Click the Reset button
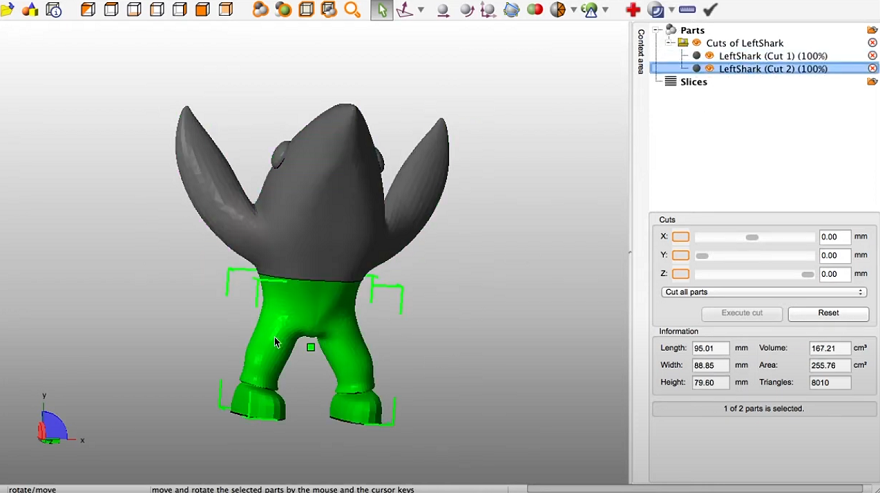This screenshot has height=493, width=880. 828,313
